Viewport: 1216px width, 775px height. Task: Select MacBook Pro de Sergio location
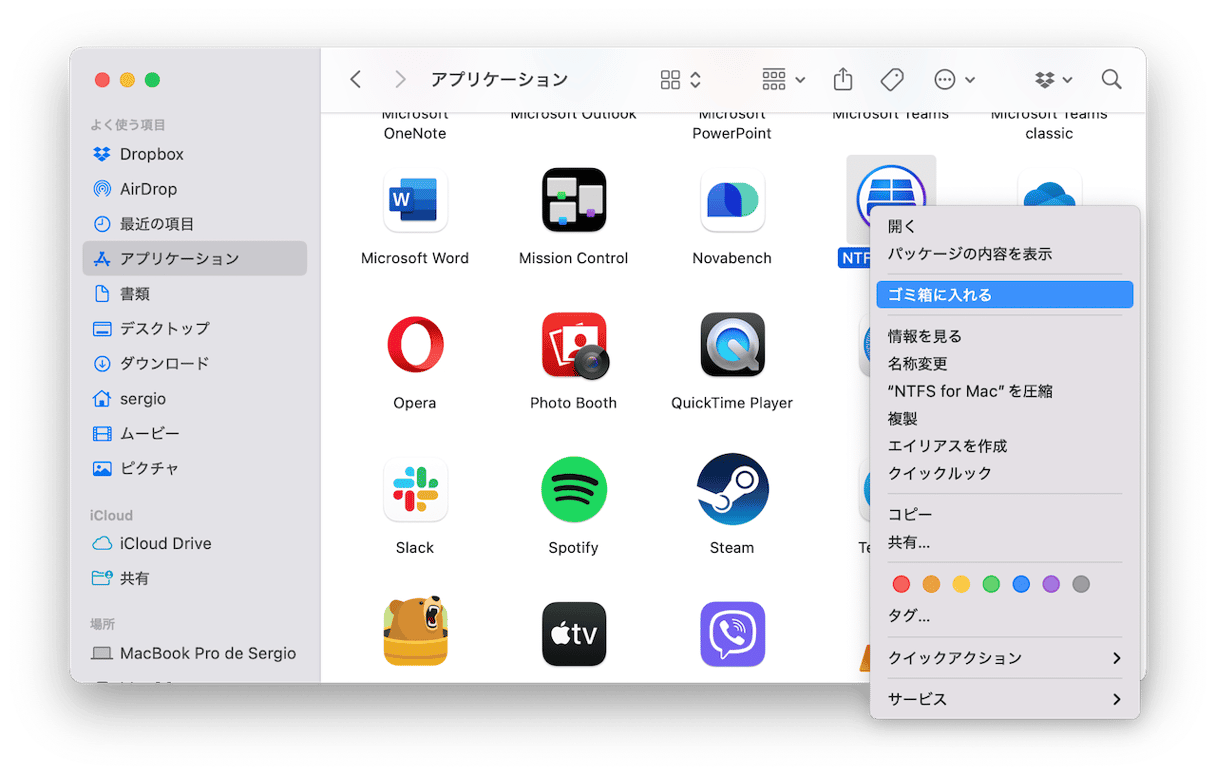point(195,653)
